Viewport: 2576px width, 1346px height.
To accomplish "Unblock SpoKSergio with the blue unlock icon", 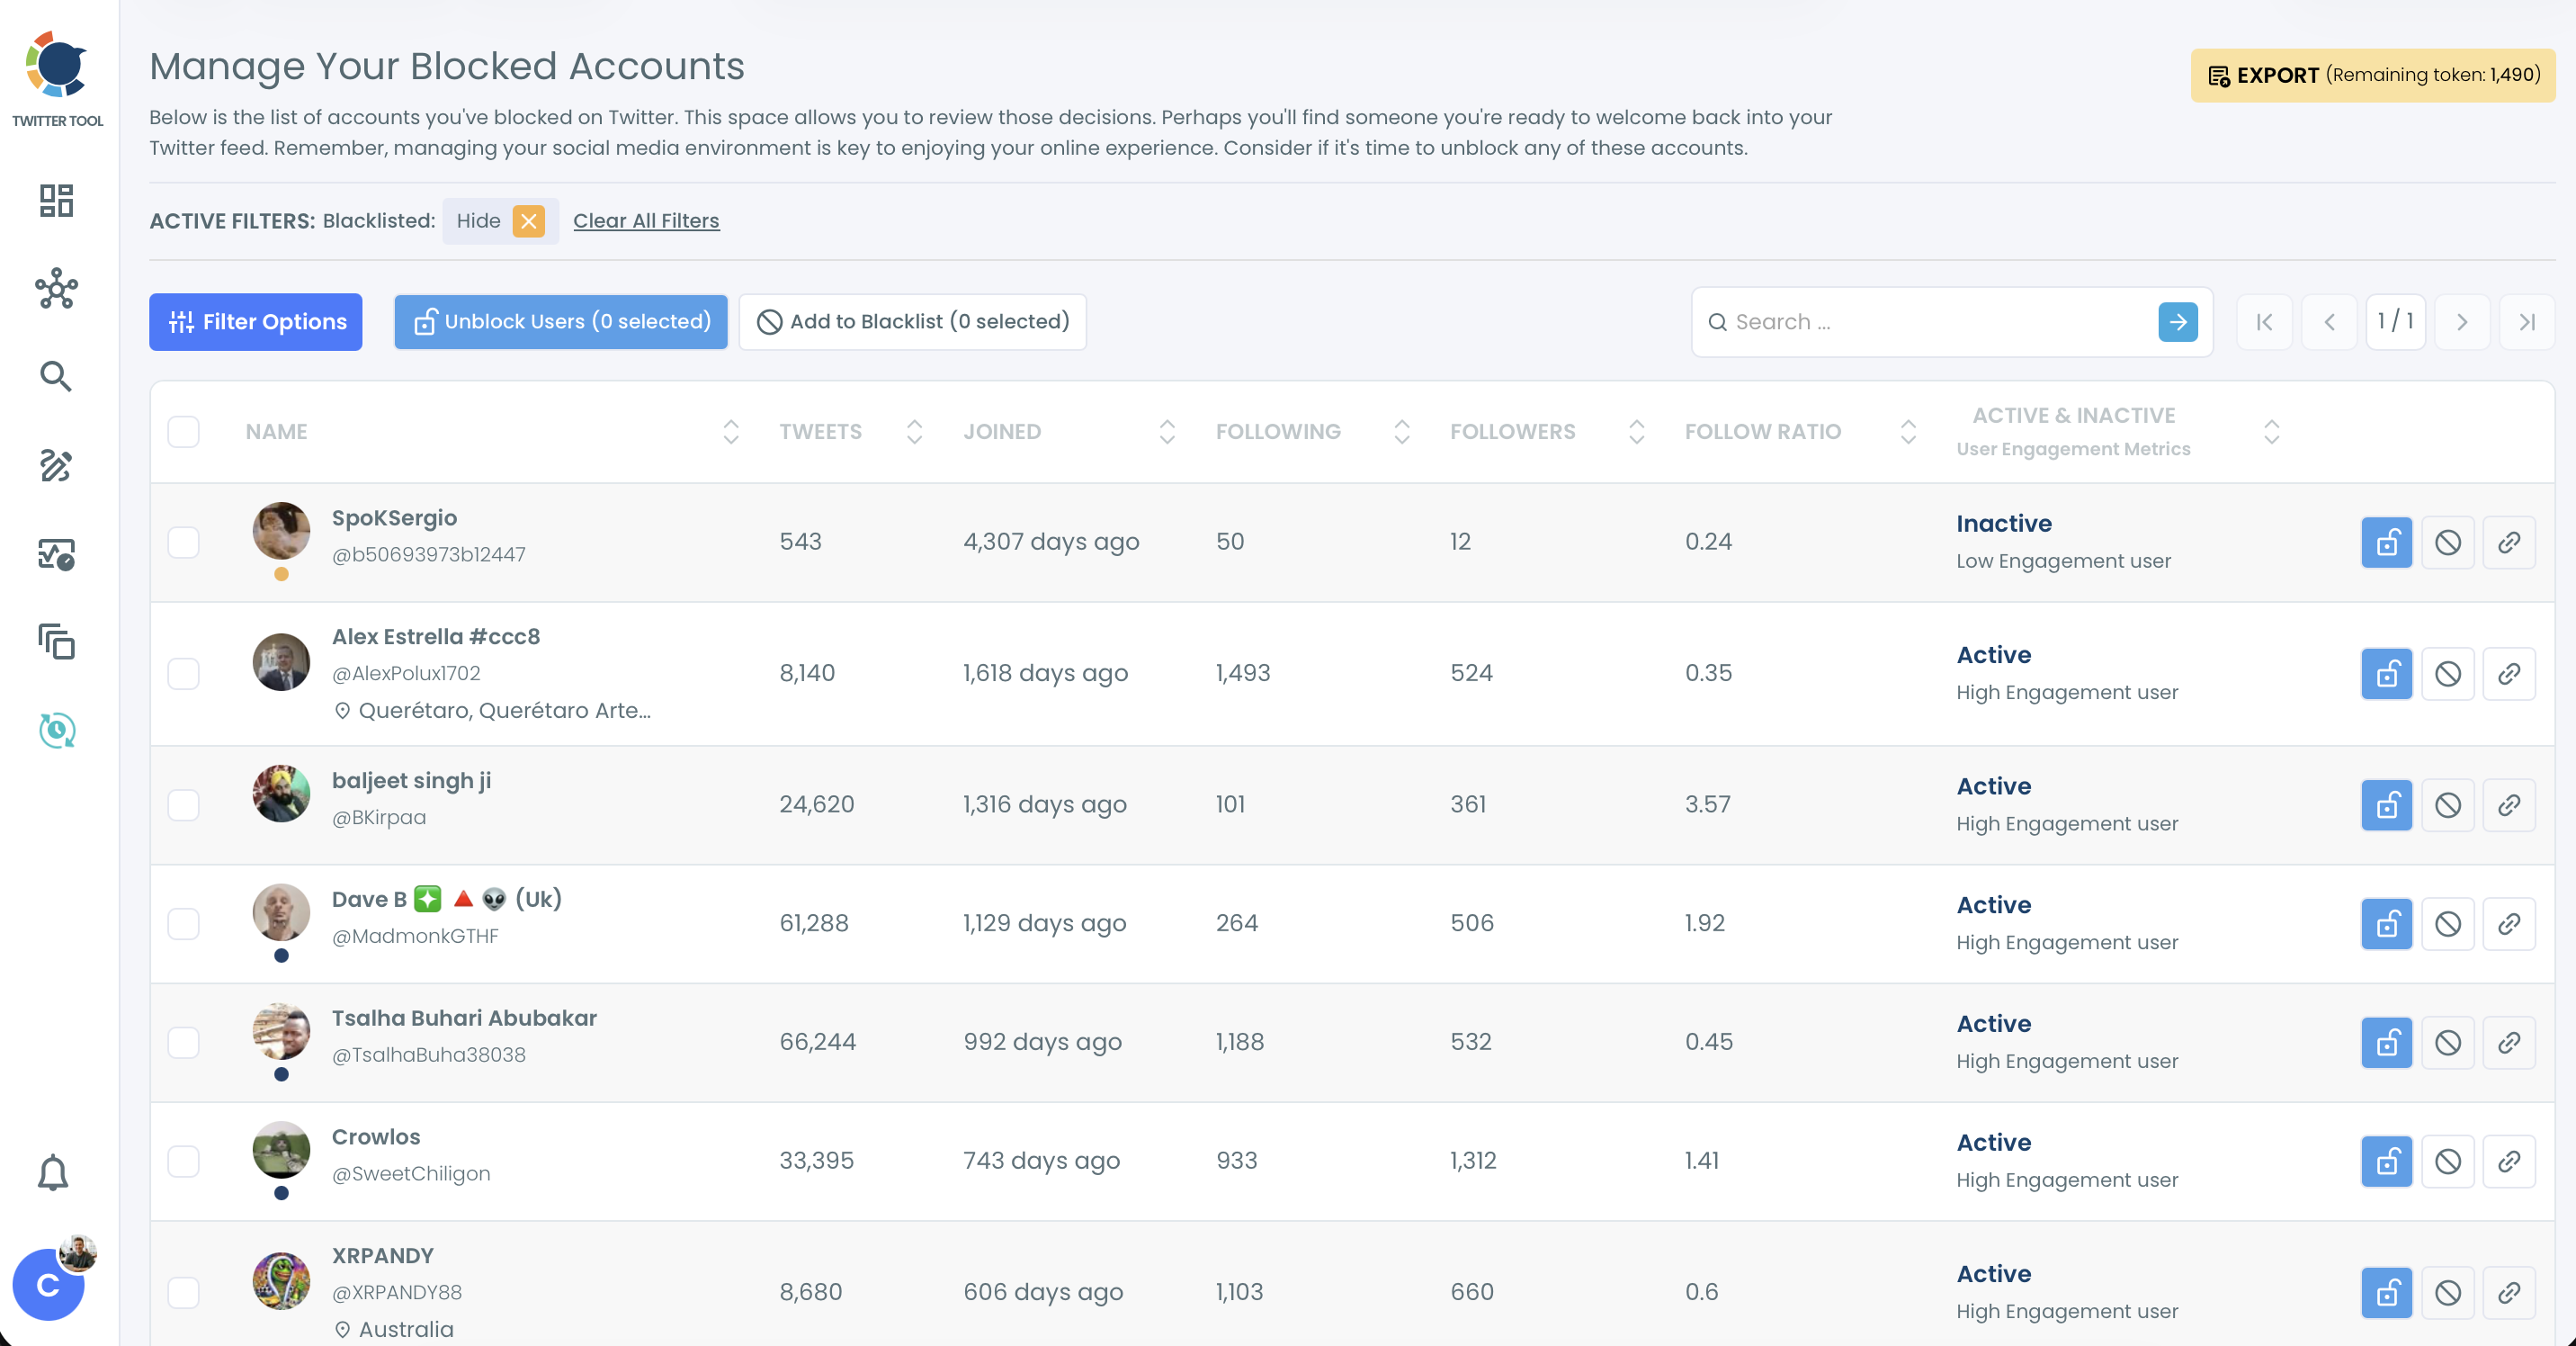I will (2387, 542).
